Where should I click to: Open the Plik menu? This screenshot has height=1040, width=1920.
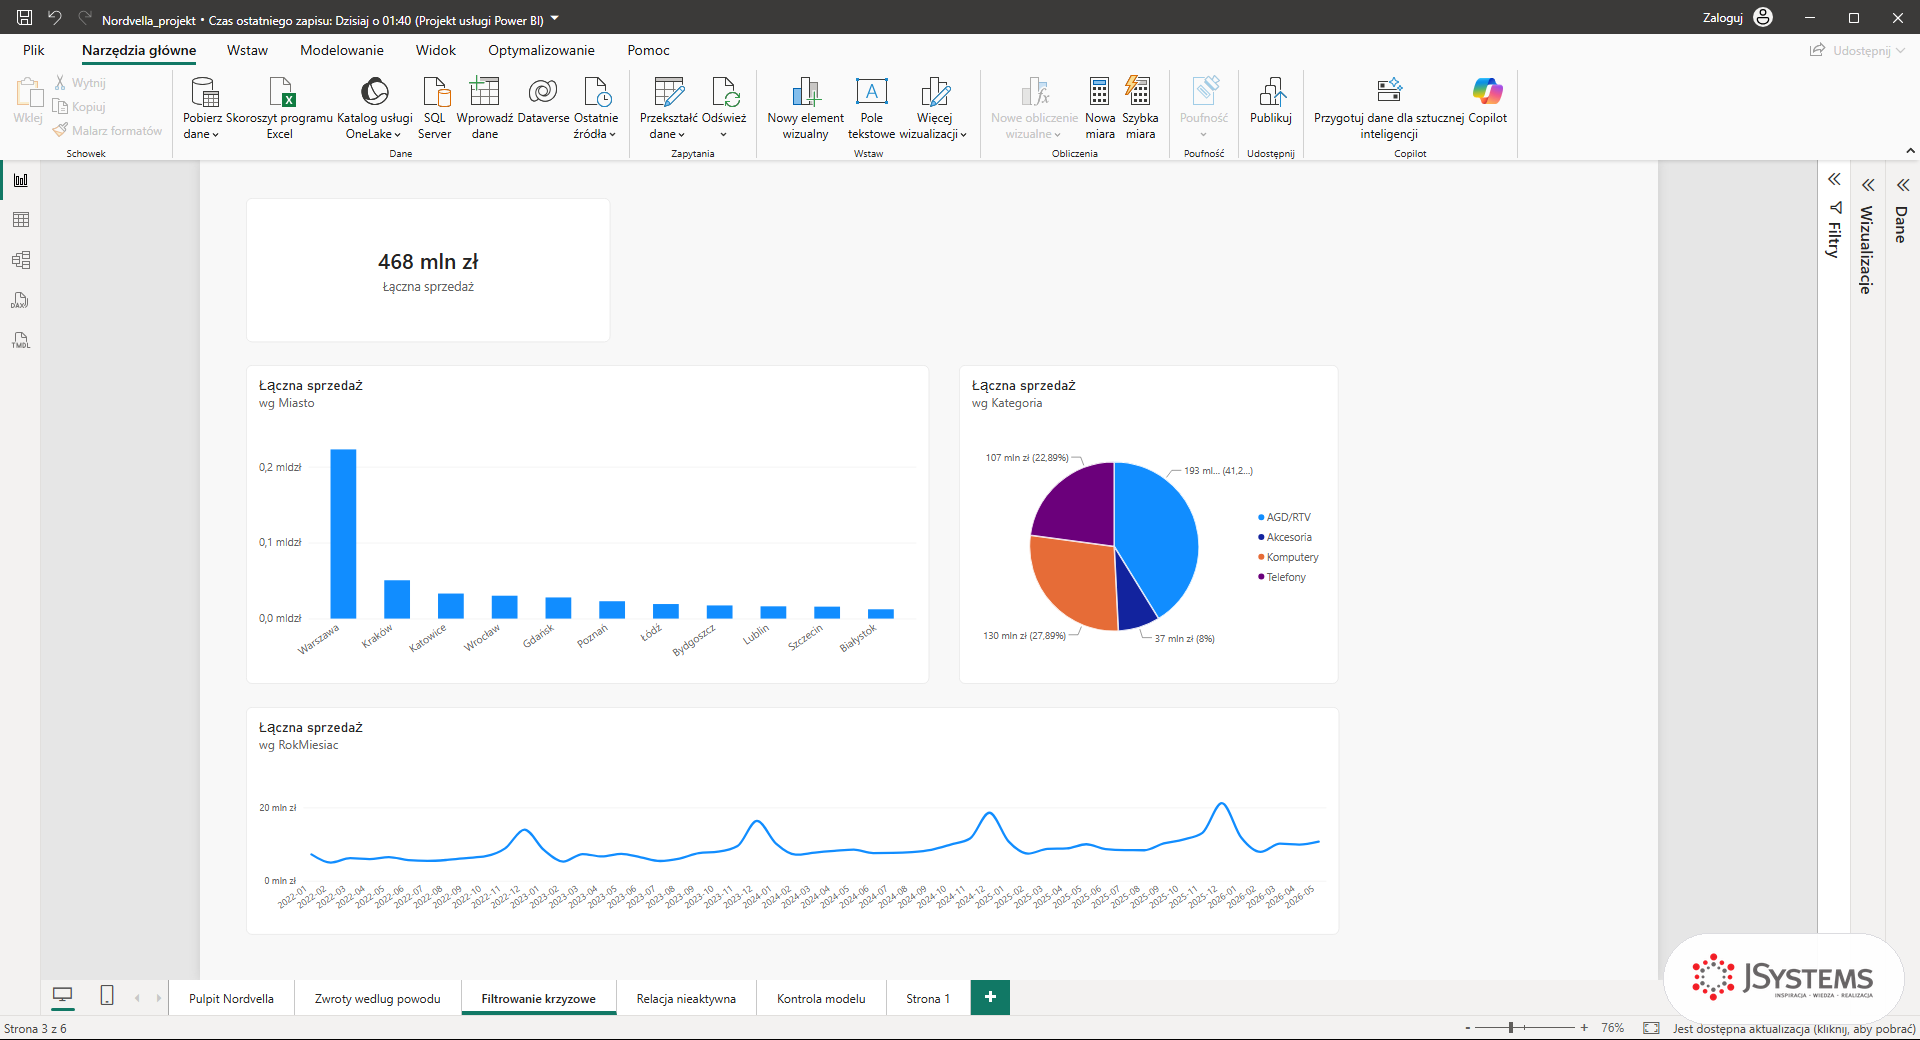pos(34,50)
